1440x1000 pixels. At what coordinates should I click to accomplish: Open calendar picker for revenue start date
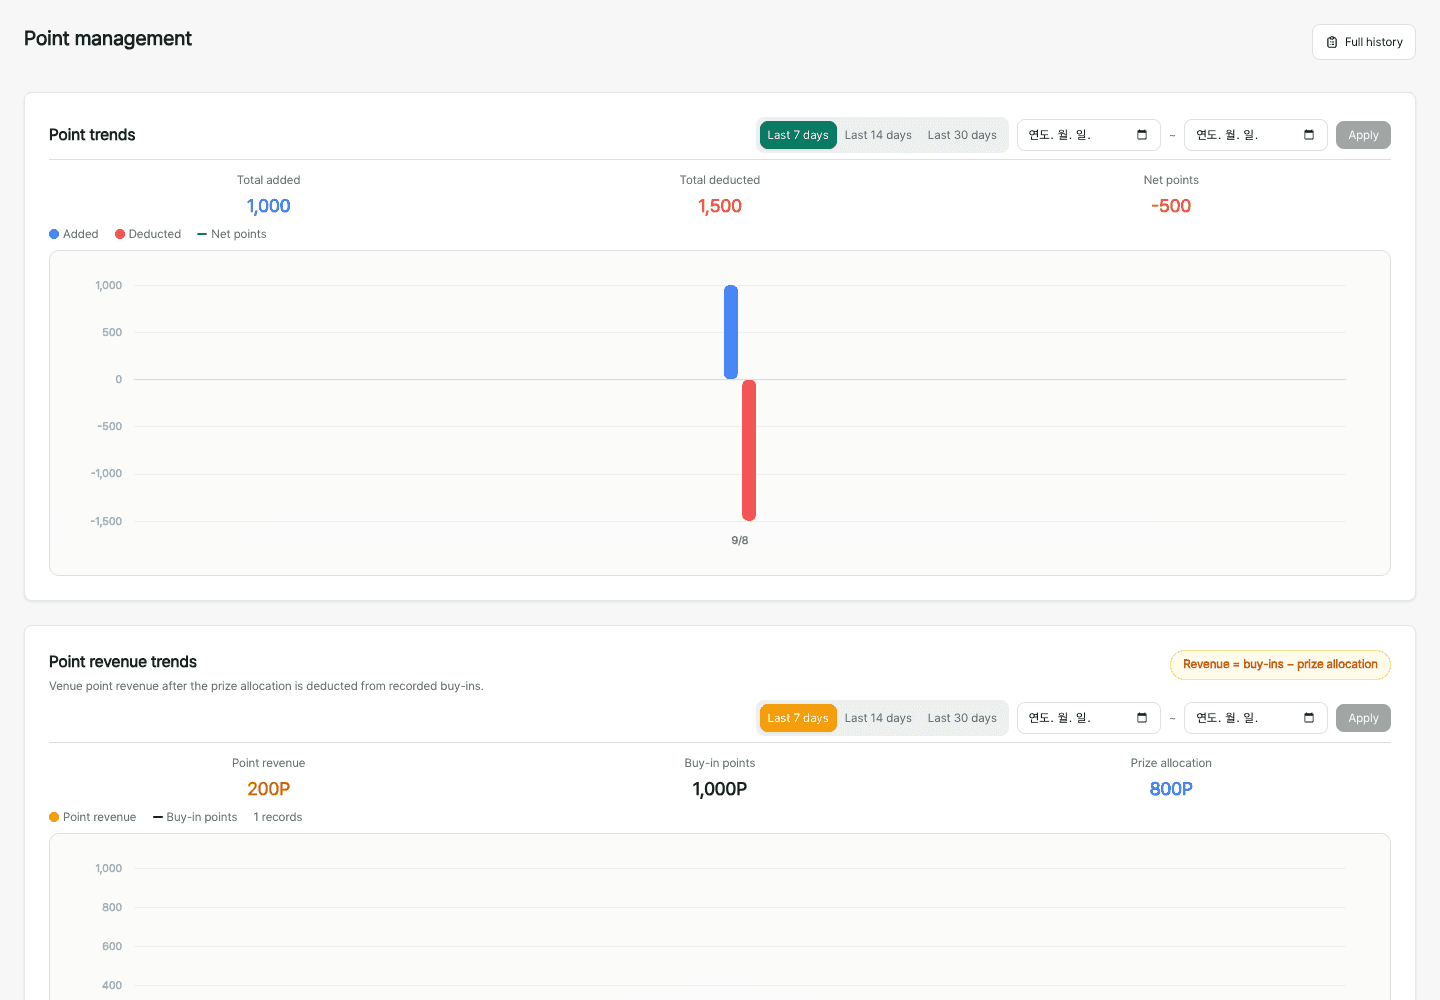(x=1142, y=718)
